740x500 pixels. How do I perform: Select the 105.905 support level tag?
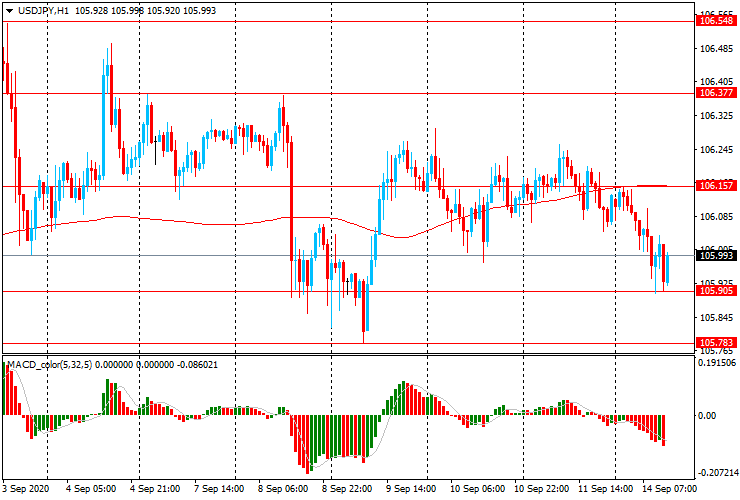(x=716, y=292)
